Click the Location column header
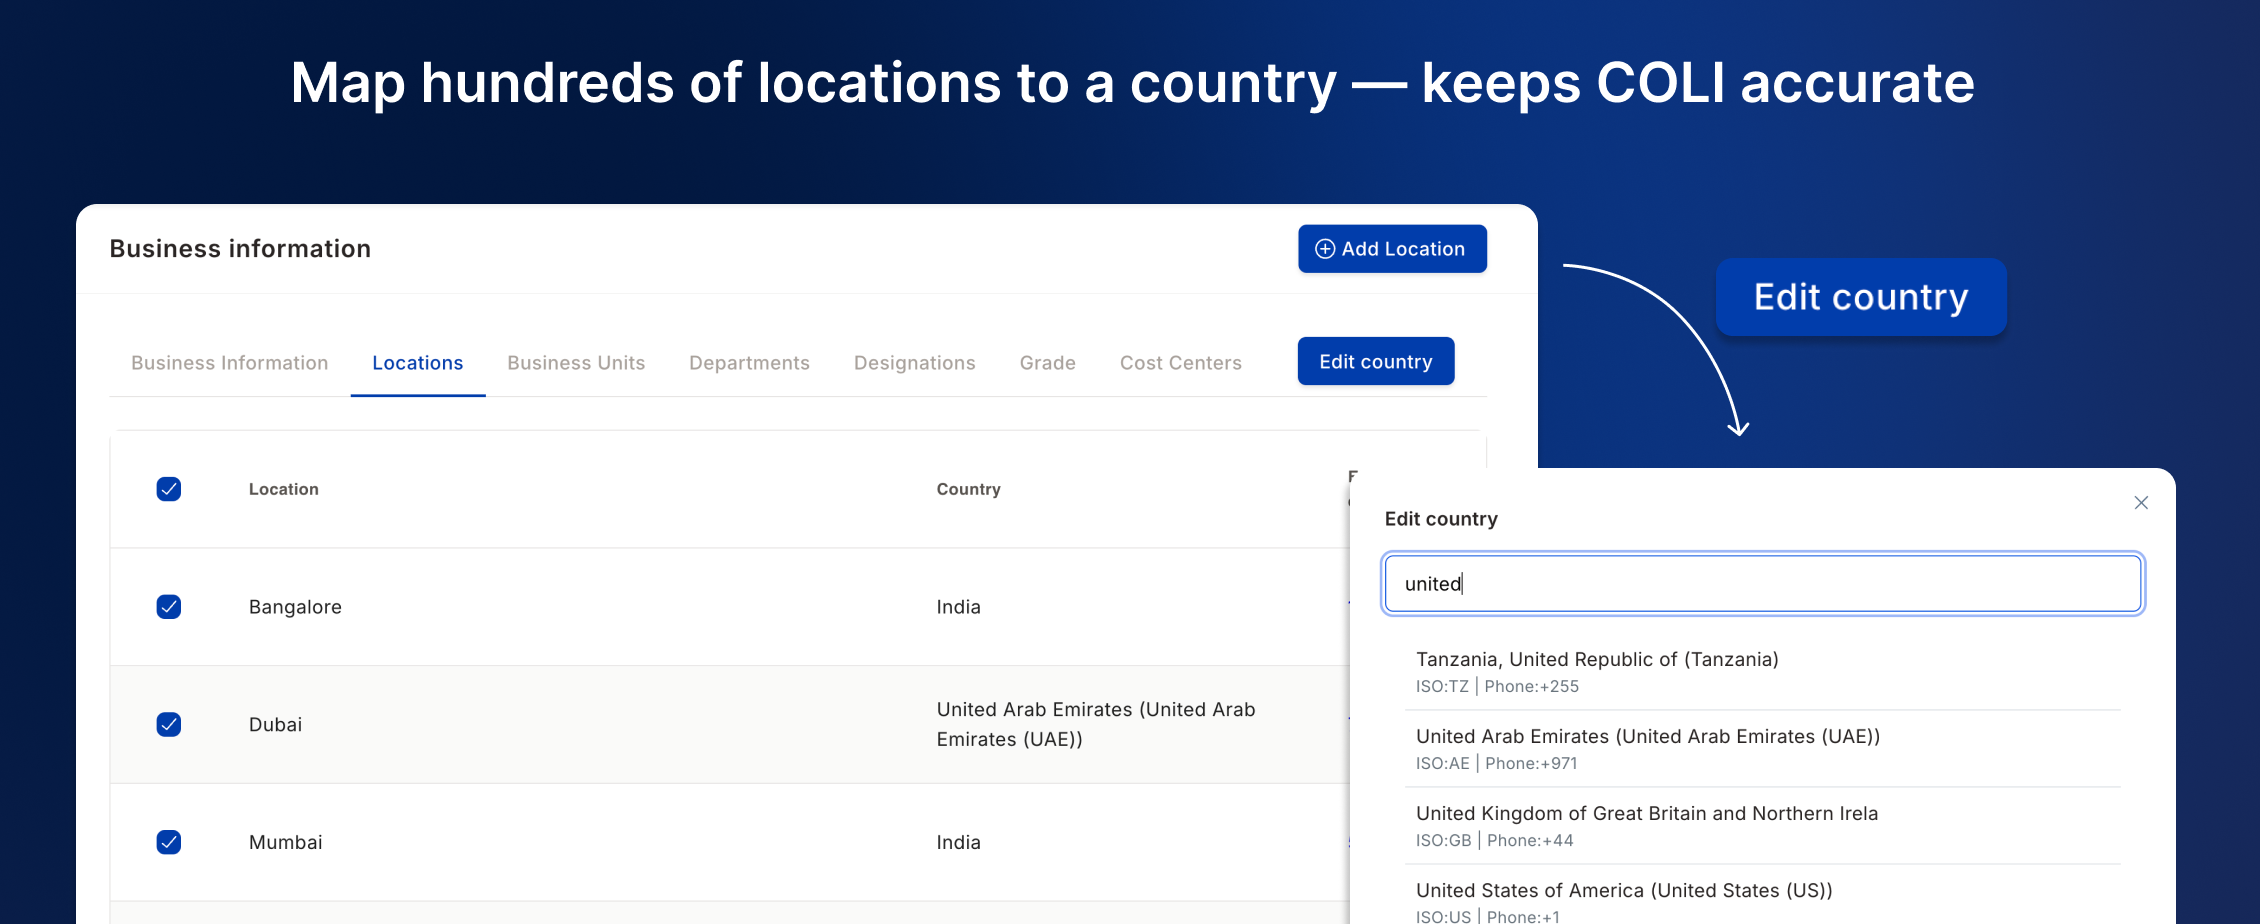The image size is (2260, 924). click(x=284, y=489)
